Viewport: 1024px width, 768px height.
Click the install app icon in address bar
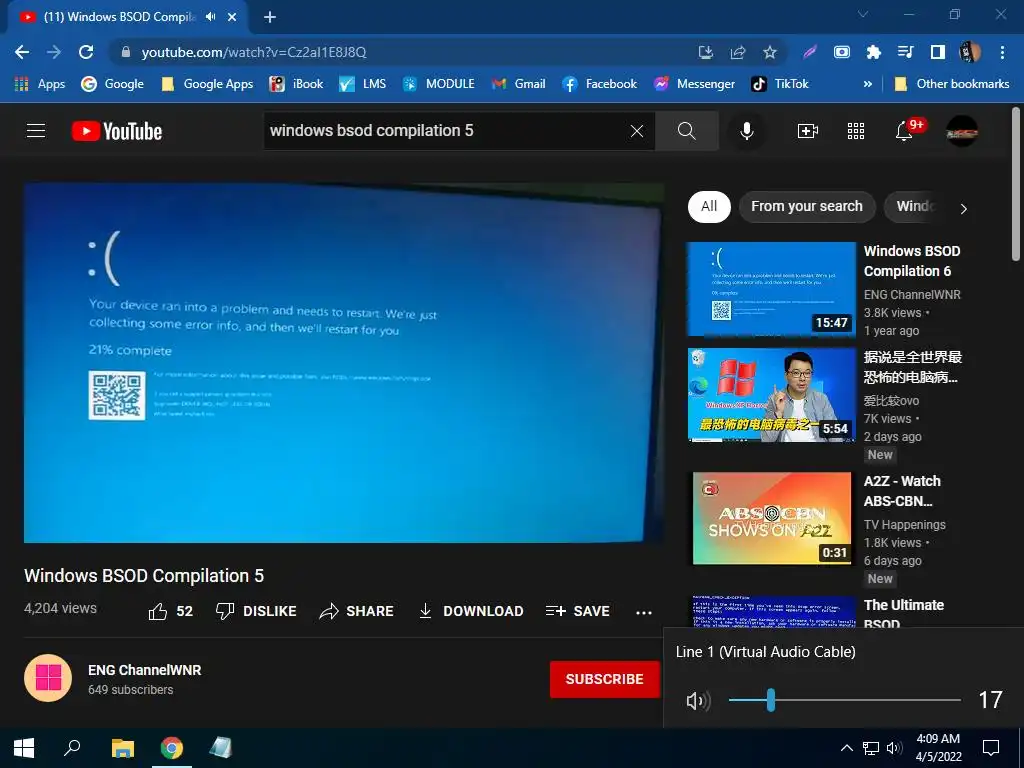coord(706,52)
